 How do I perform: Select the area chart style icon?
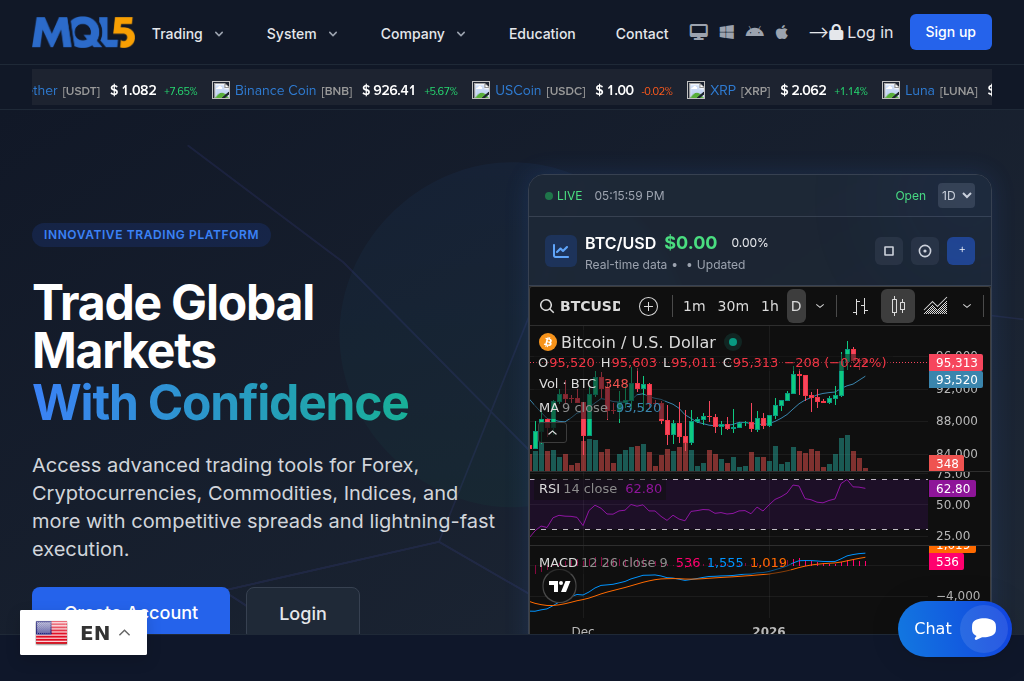(937, 306)
